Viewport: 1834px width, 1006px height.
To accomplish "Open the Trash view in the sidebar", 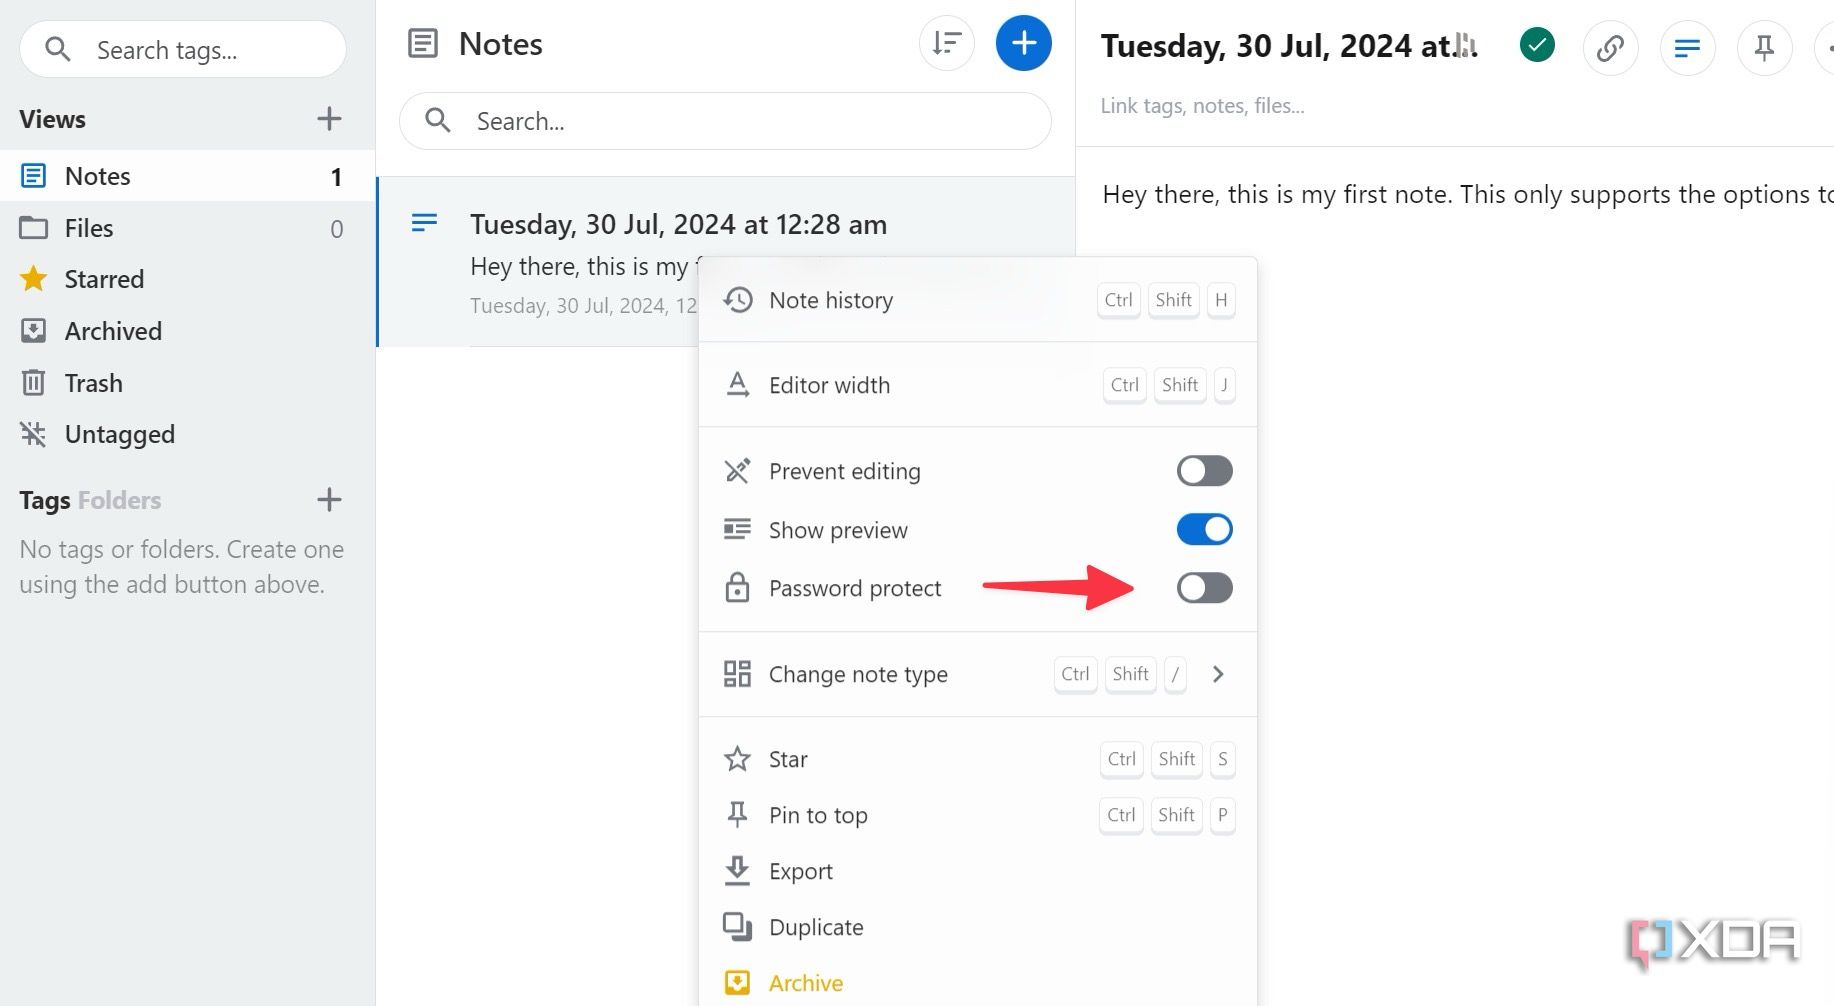I will (x=93, y=382).
